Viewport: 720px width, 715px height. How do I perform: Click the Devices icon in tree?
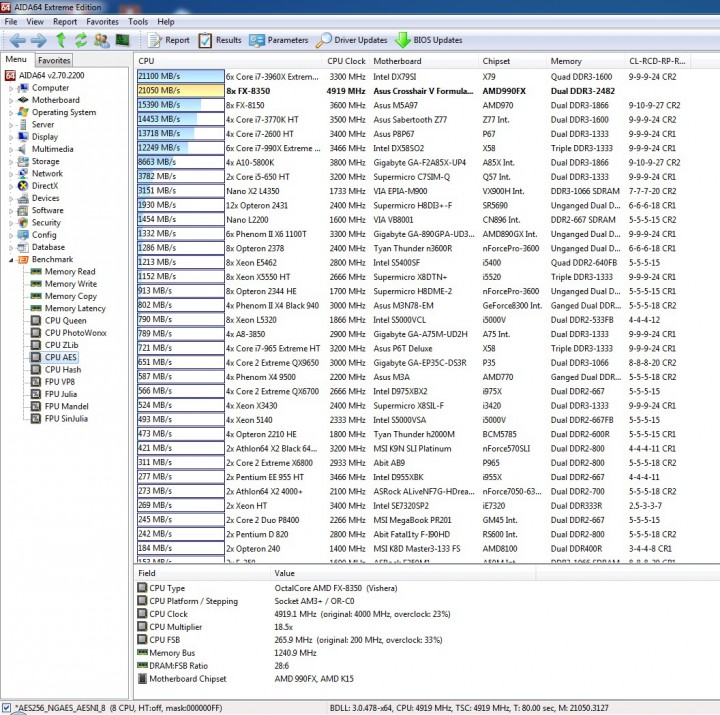point(23,198)
